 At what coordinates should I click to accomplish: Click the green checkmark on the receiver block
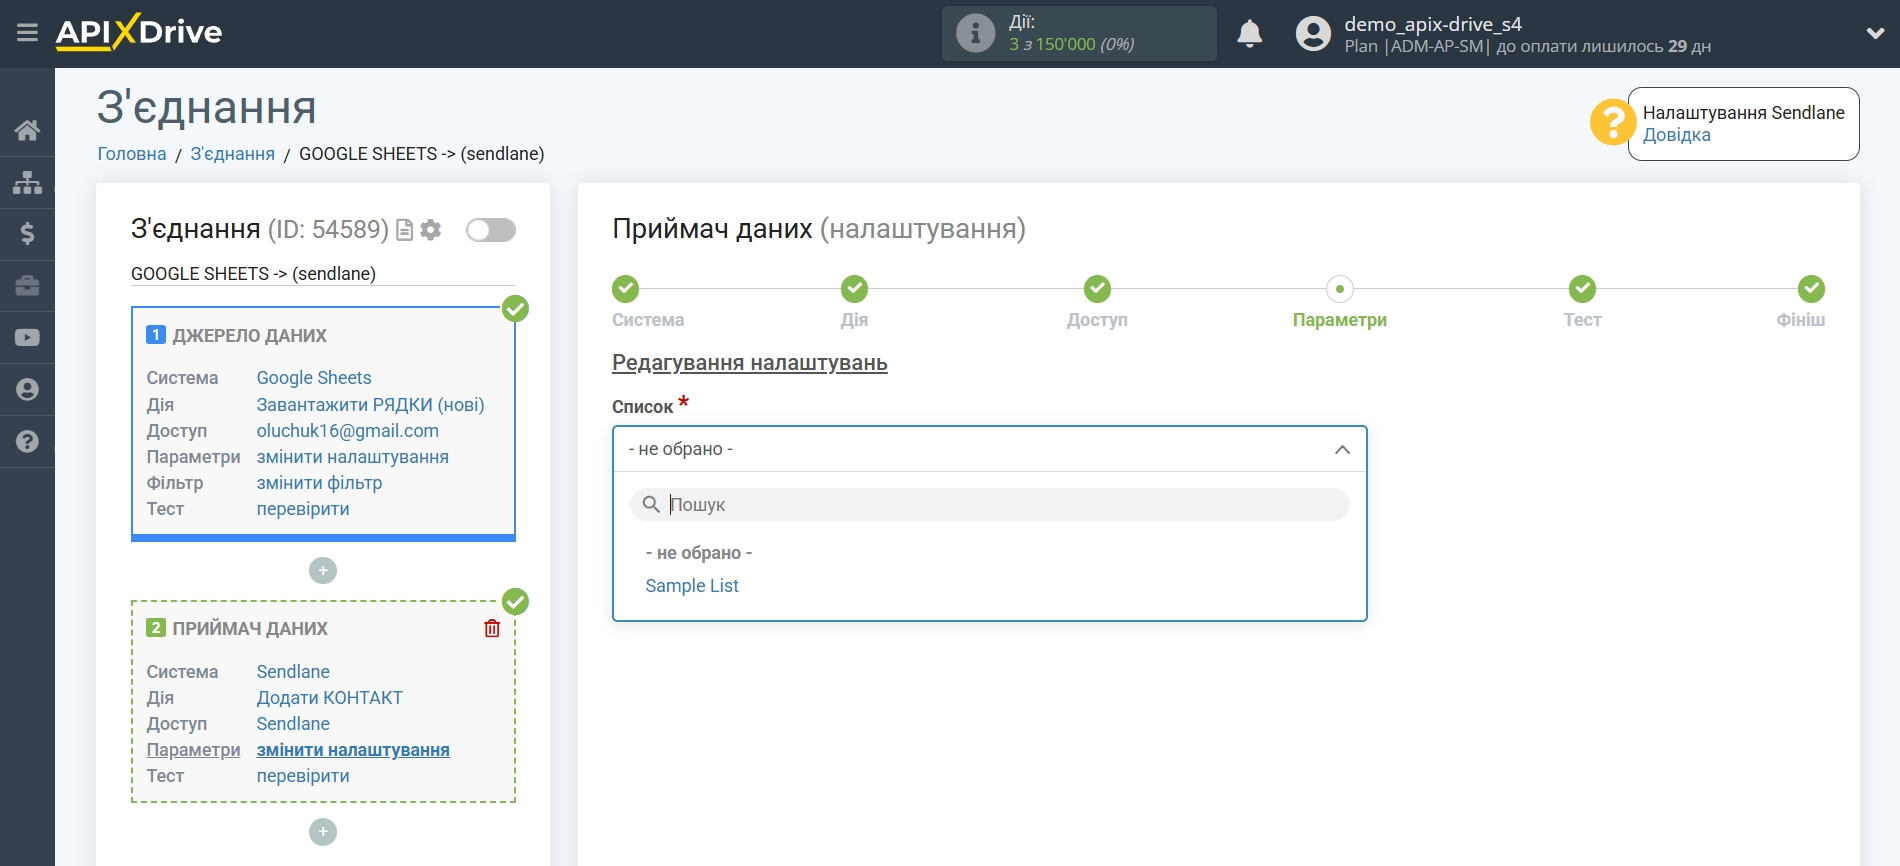(x=515, y=601)
